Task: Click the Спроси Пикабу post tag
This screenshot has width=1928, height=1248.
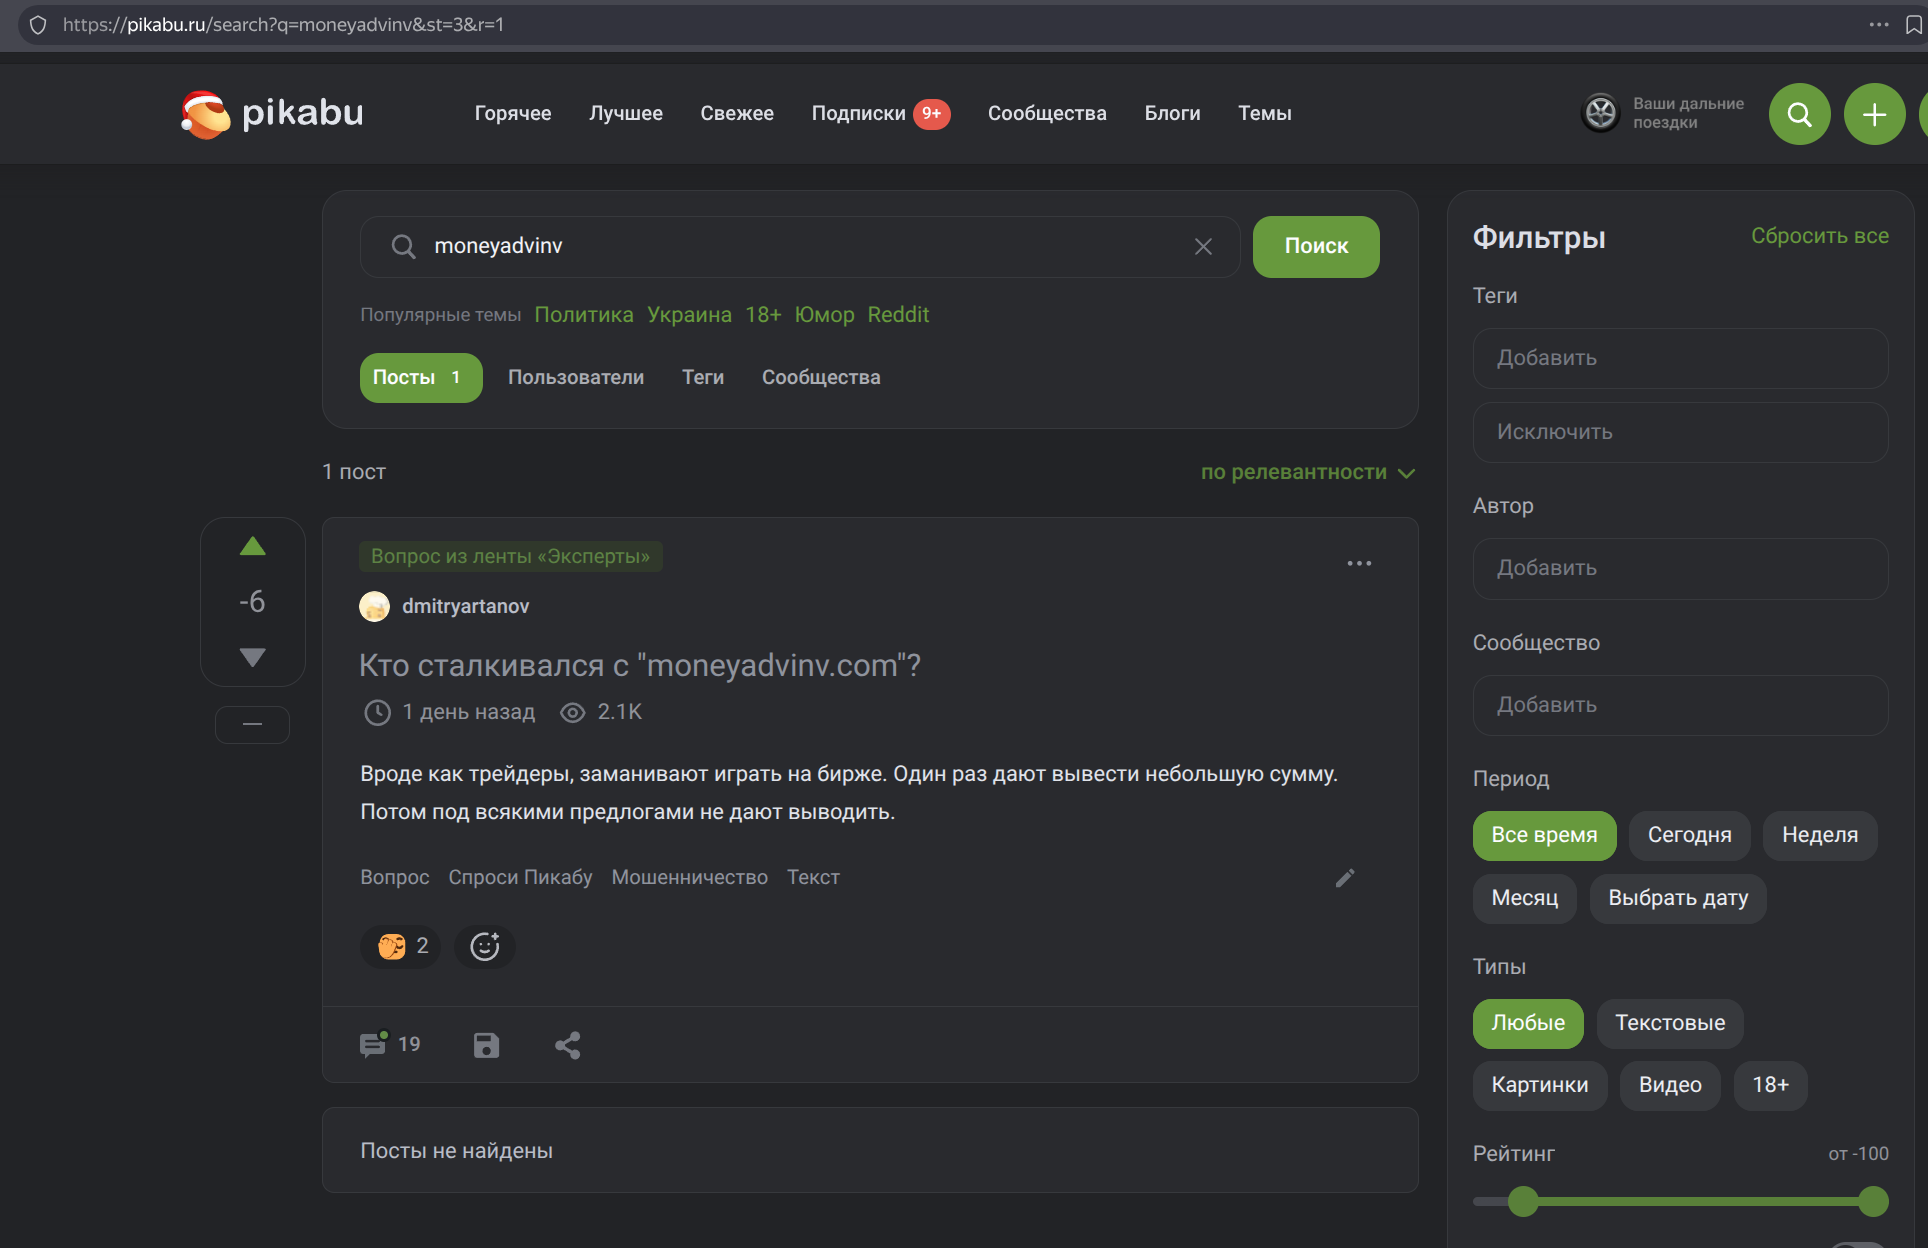Action: (x=520, y=878)
